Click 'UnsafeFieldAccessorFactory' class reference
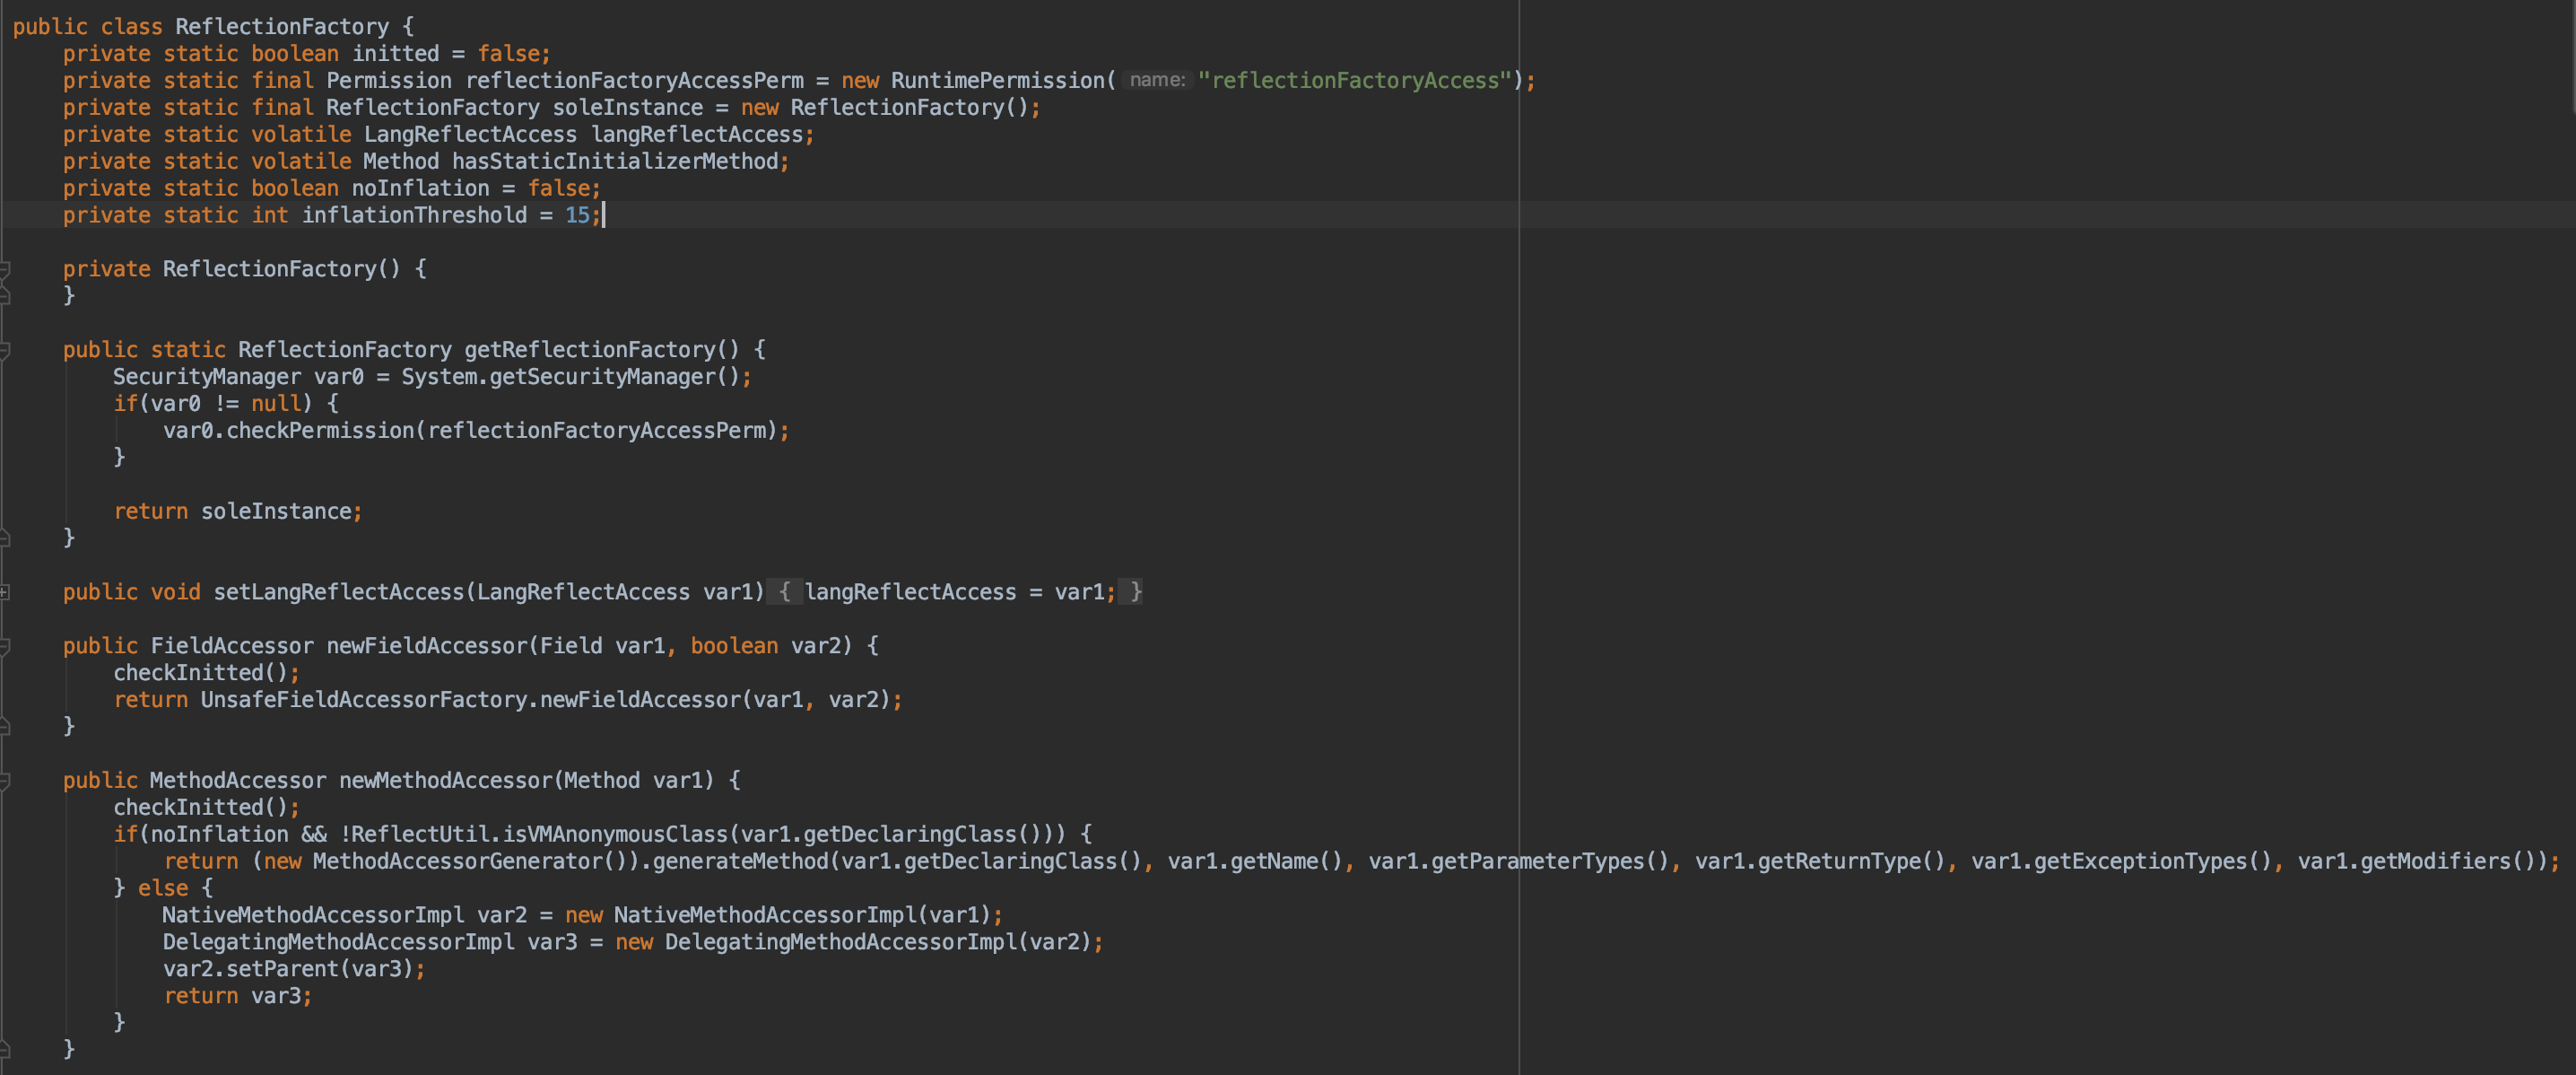2576x1075 pixels. pos(364,700)
